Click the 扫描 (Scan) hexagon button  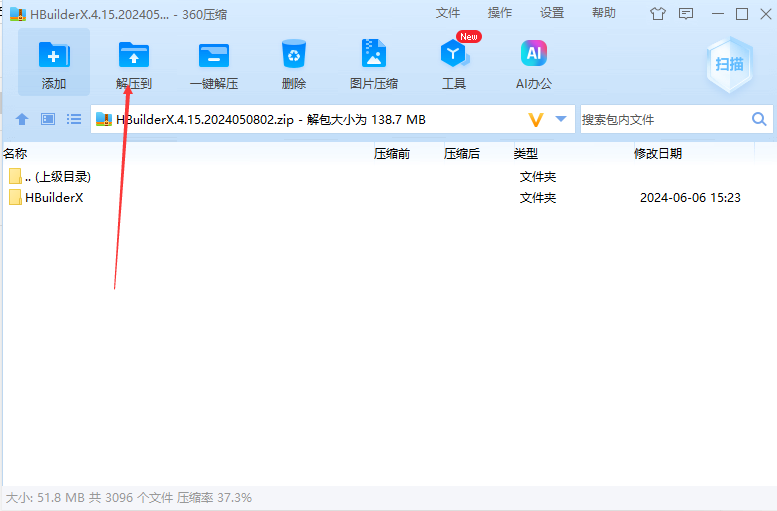(x=729, y=64)
